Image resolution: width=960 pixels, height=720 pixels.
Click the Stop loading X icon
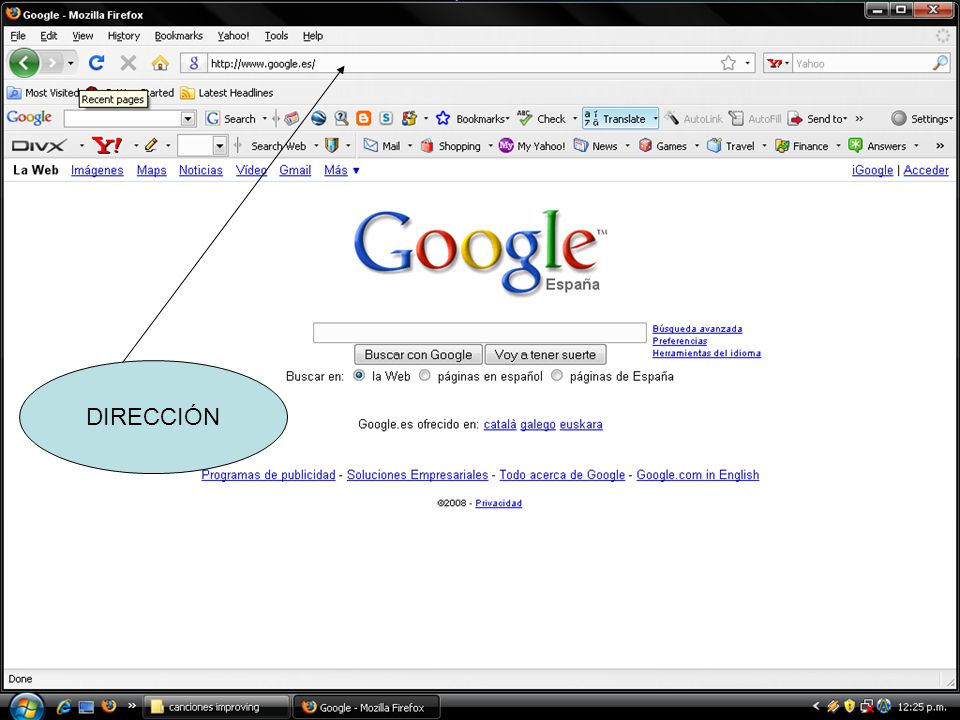click(x=128, y=63)
